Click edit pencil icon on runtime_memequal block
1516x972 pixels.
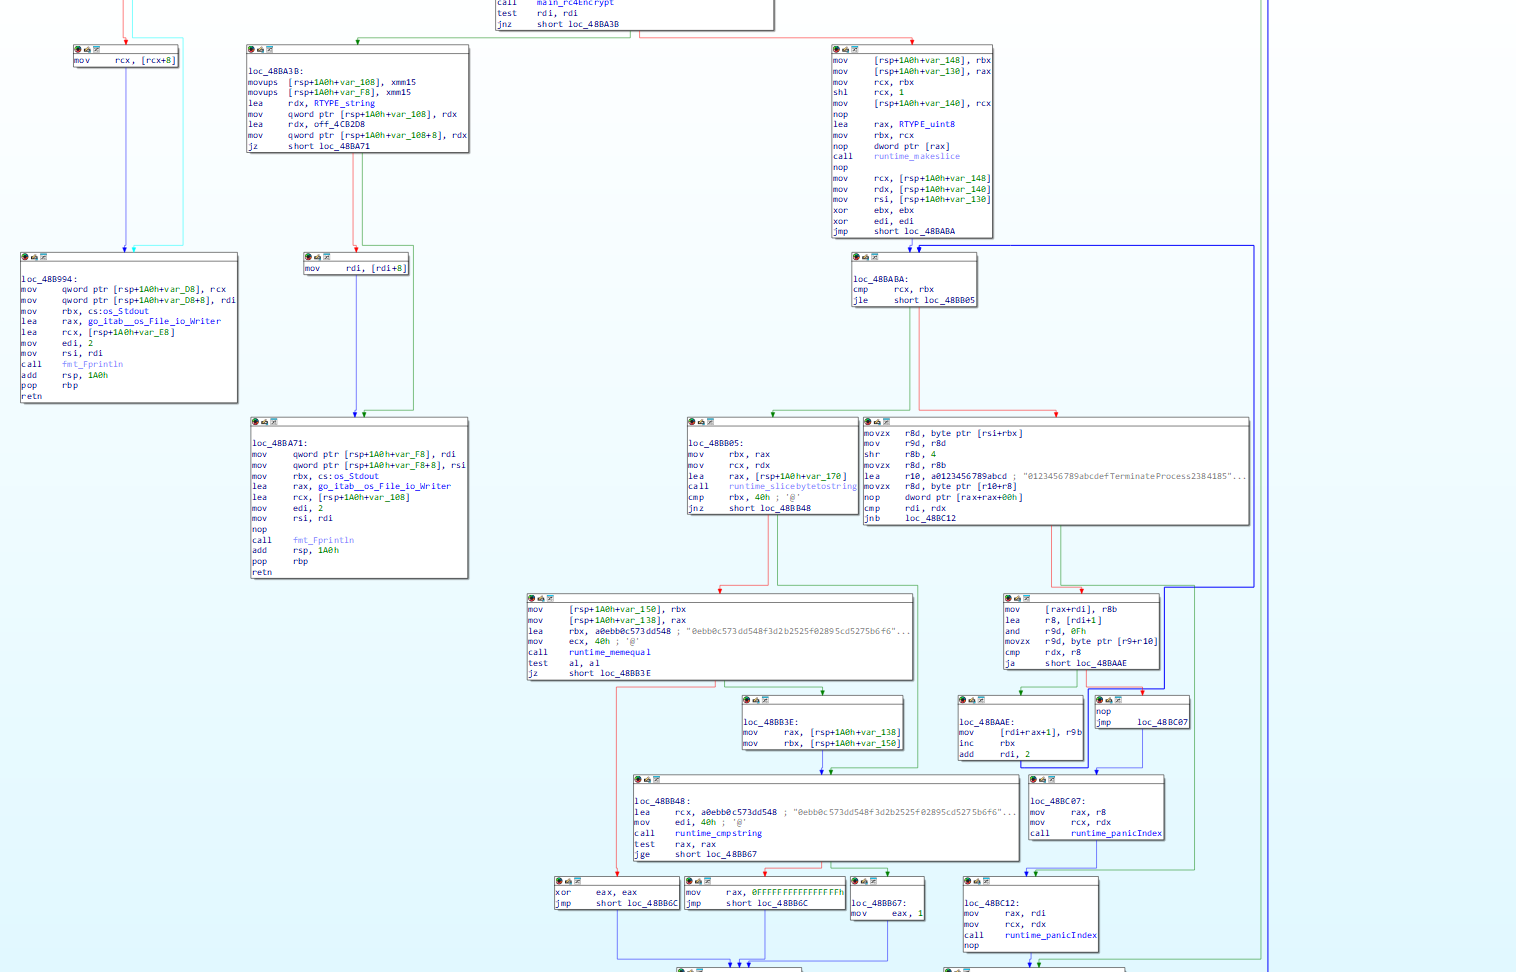pos(541,598)
